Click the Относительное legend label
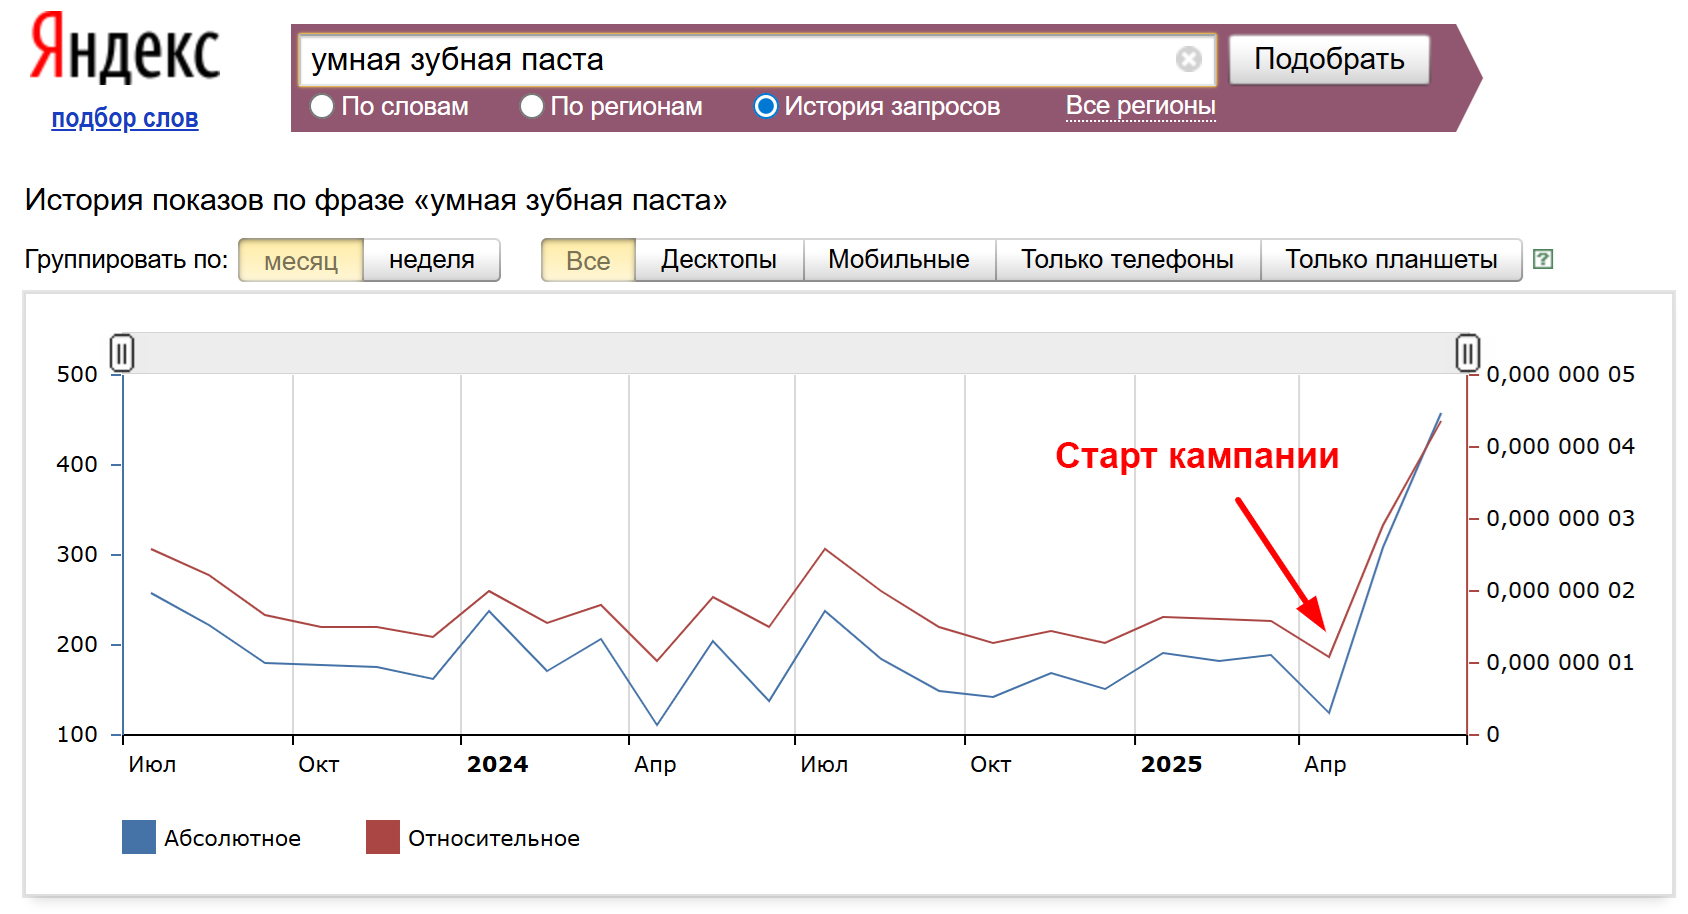 (494, 838)
